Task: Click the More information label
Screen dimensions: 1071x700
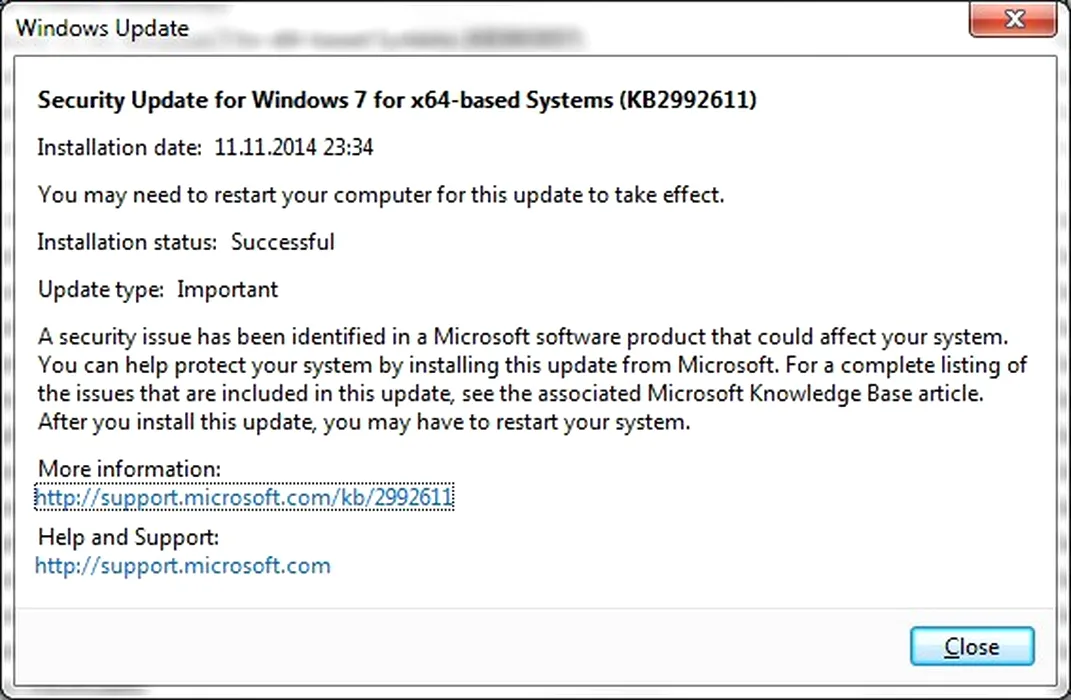Action: (x=129, y=469)
